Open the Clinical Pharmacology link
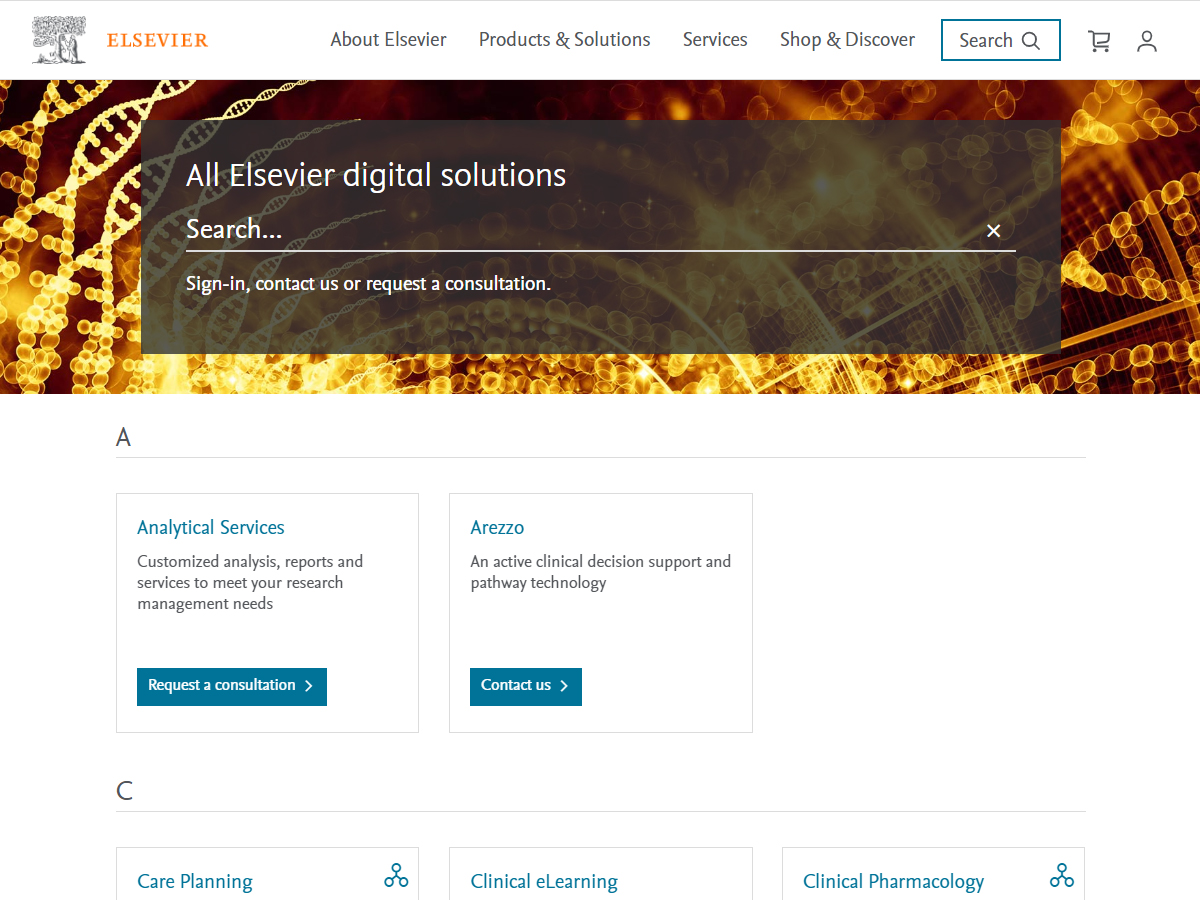The width and height of the screenshot is (1200, 900). point(893,881)
